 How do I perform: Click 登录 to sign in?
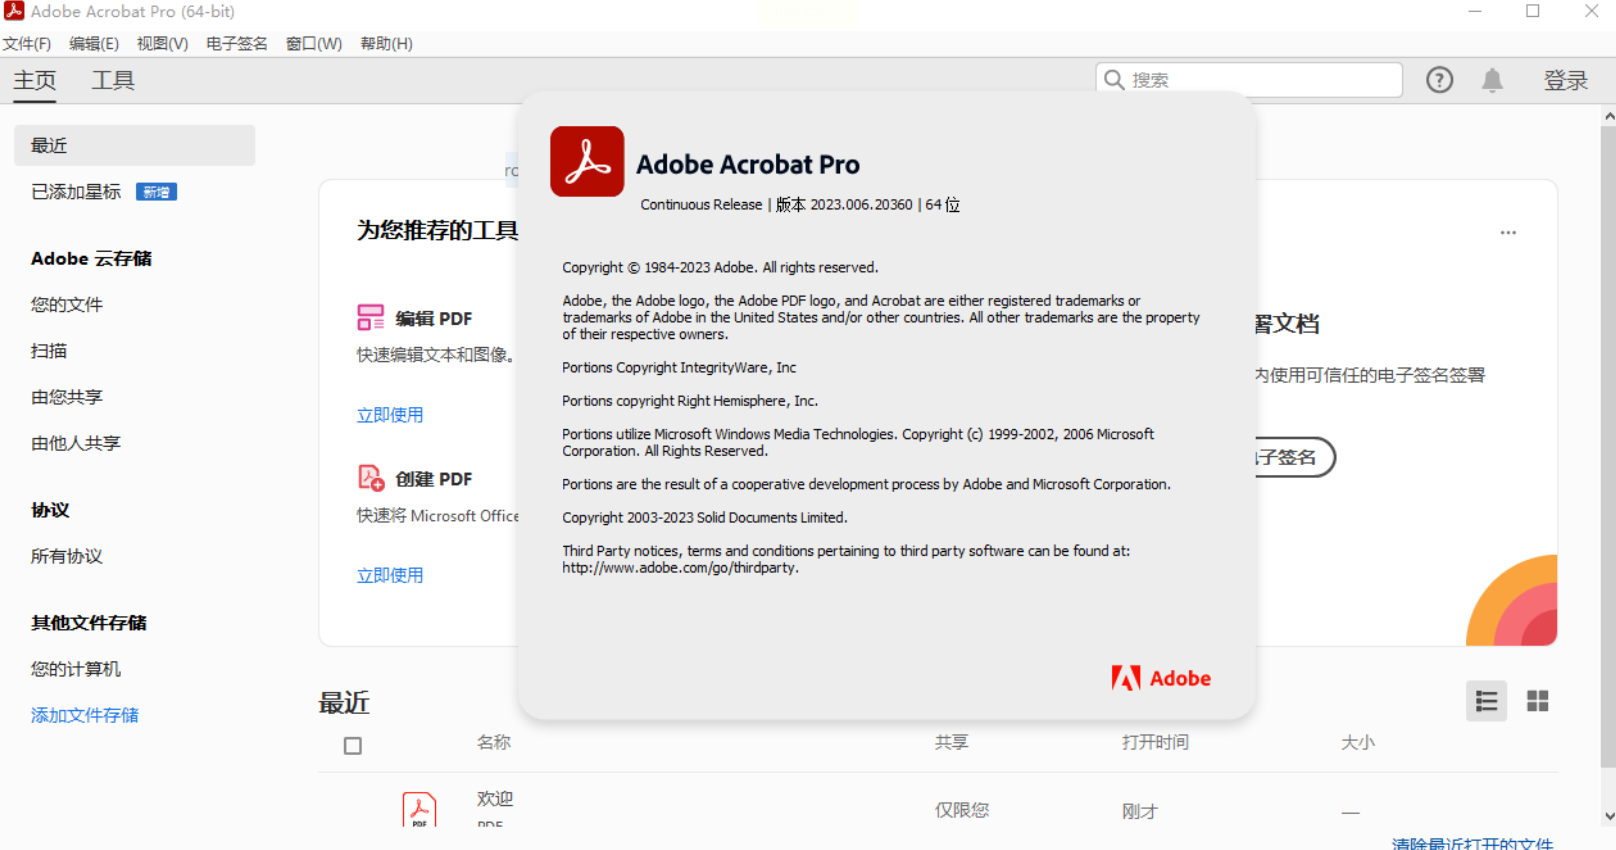tap(1566, 80)
